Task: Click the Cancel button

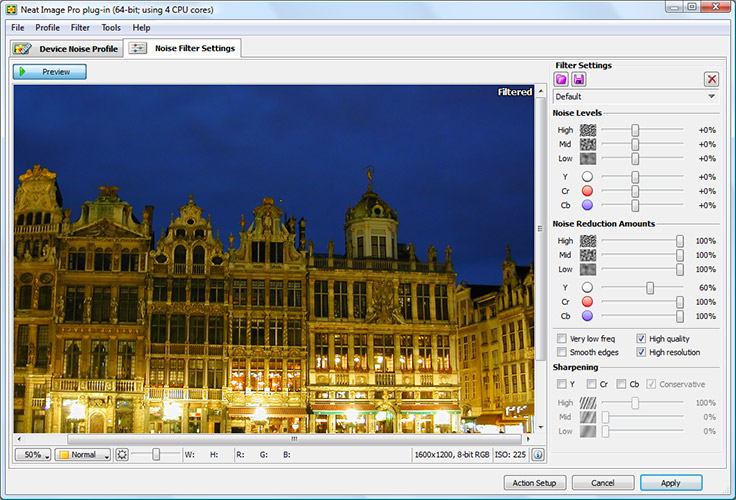Action: 603,483
